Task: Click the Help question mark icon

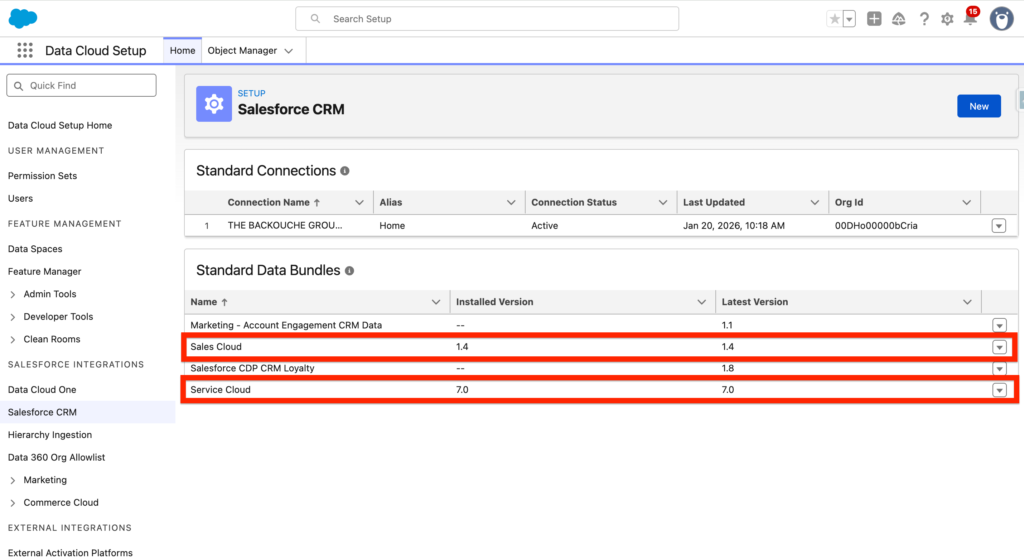Action: [x=923, y=19]
